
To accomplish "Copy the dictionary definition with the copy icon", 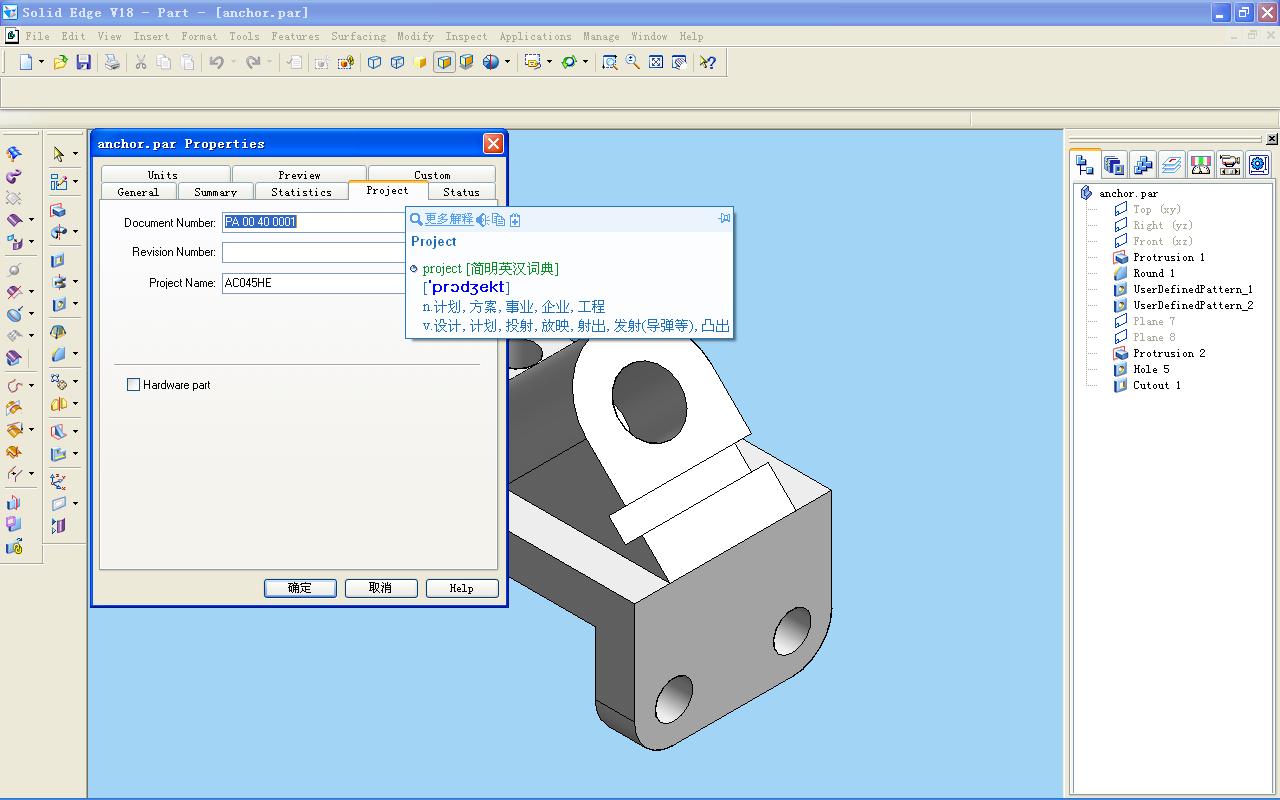I will click(x=498, y=220).
